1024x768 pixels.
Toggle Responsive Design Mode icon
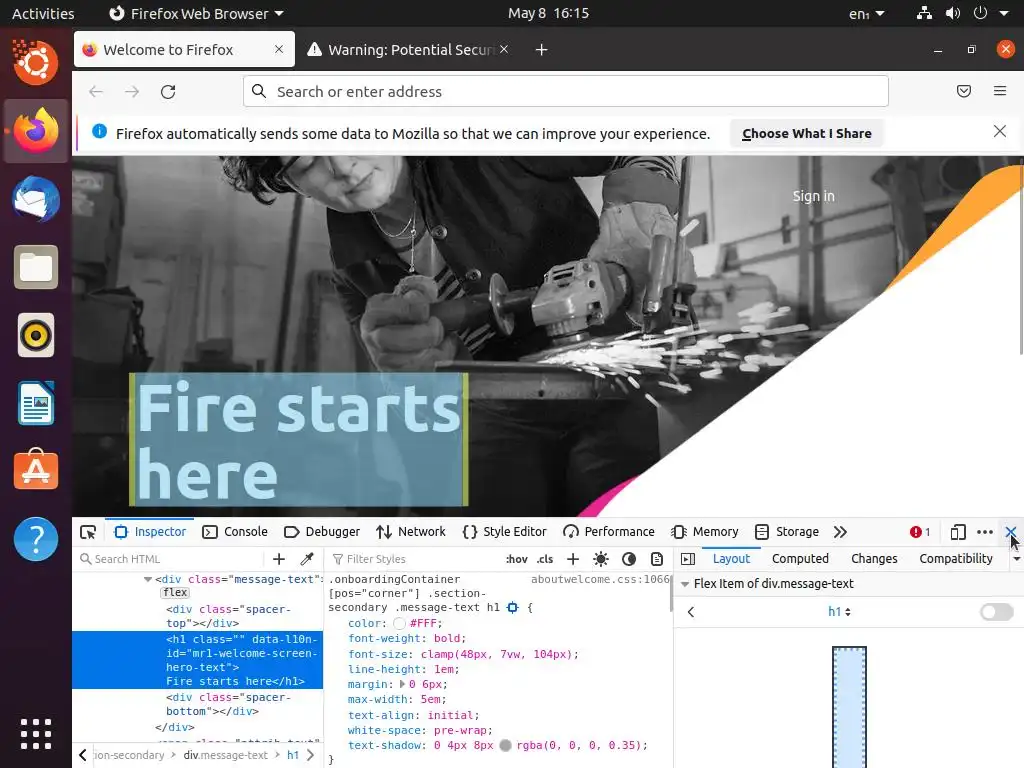[x=958, y=532]
